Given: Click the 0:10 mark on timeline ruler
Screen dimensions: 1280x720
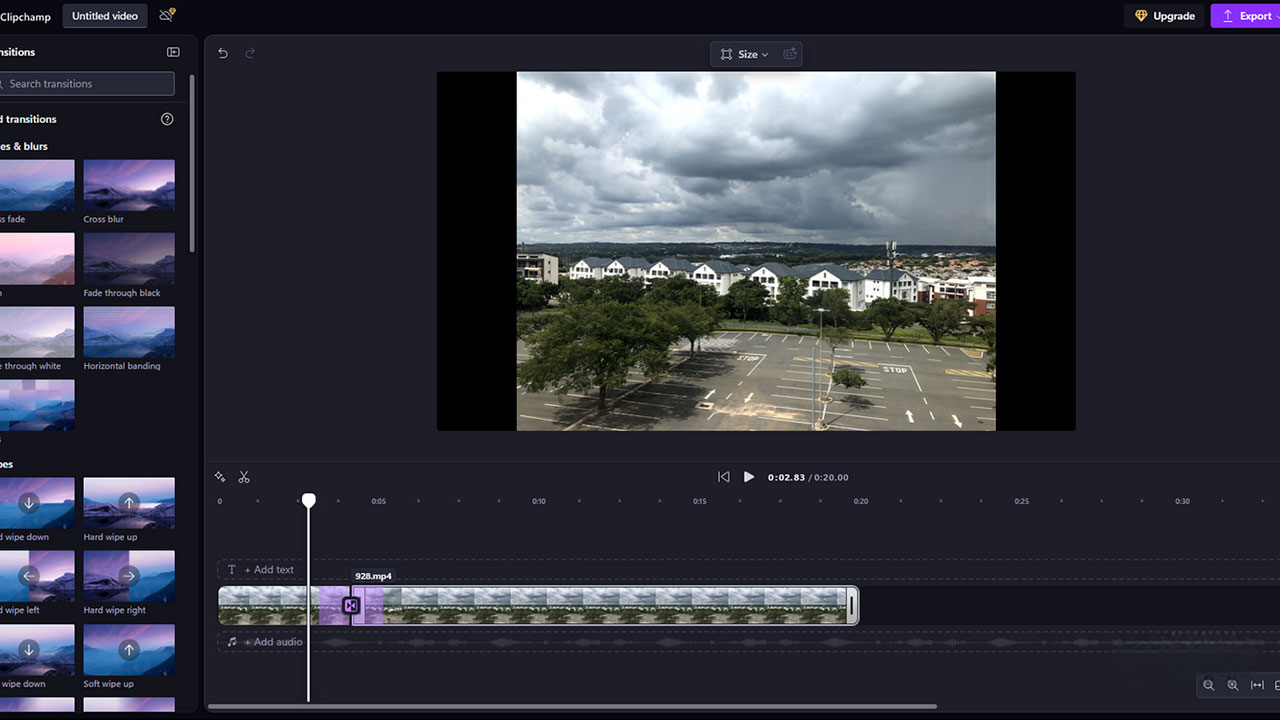Looking at the screenshot, I should pyautogui.click(x=539, y=501).
